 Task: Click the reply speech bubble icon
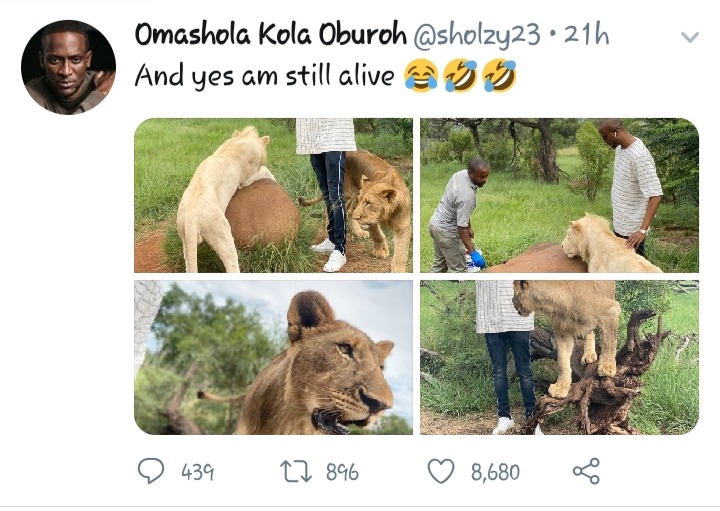click(151, 471)
